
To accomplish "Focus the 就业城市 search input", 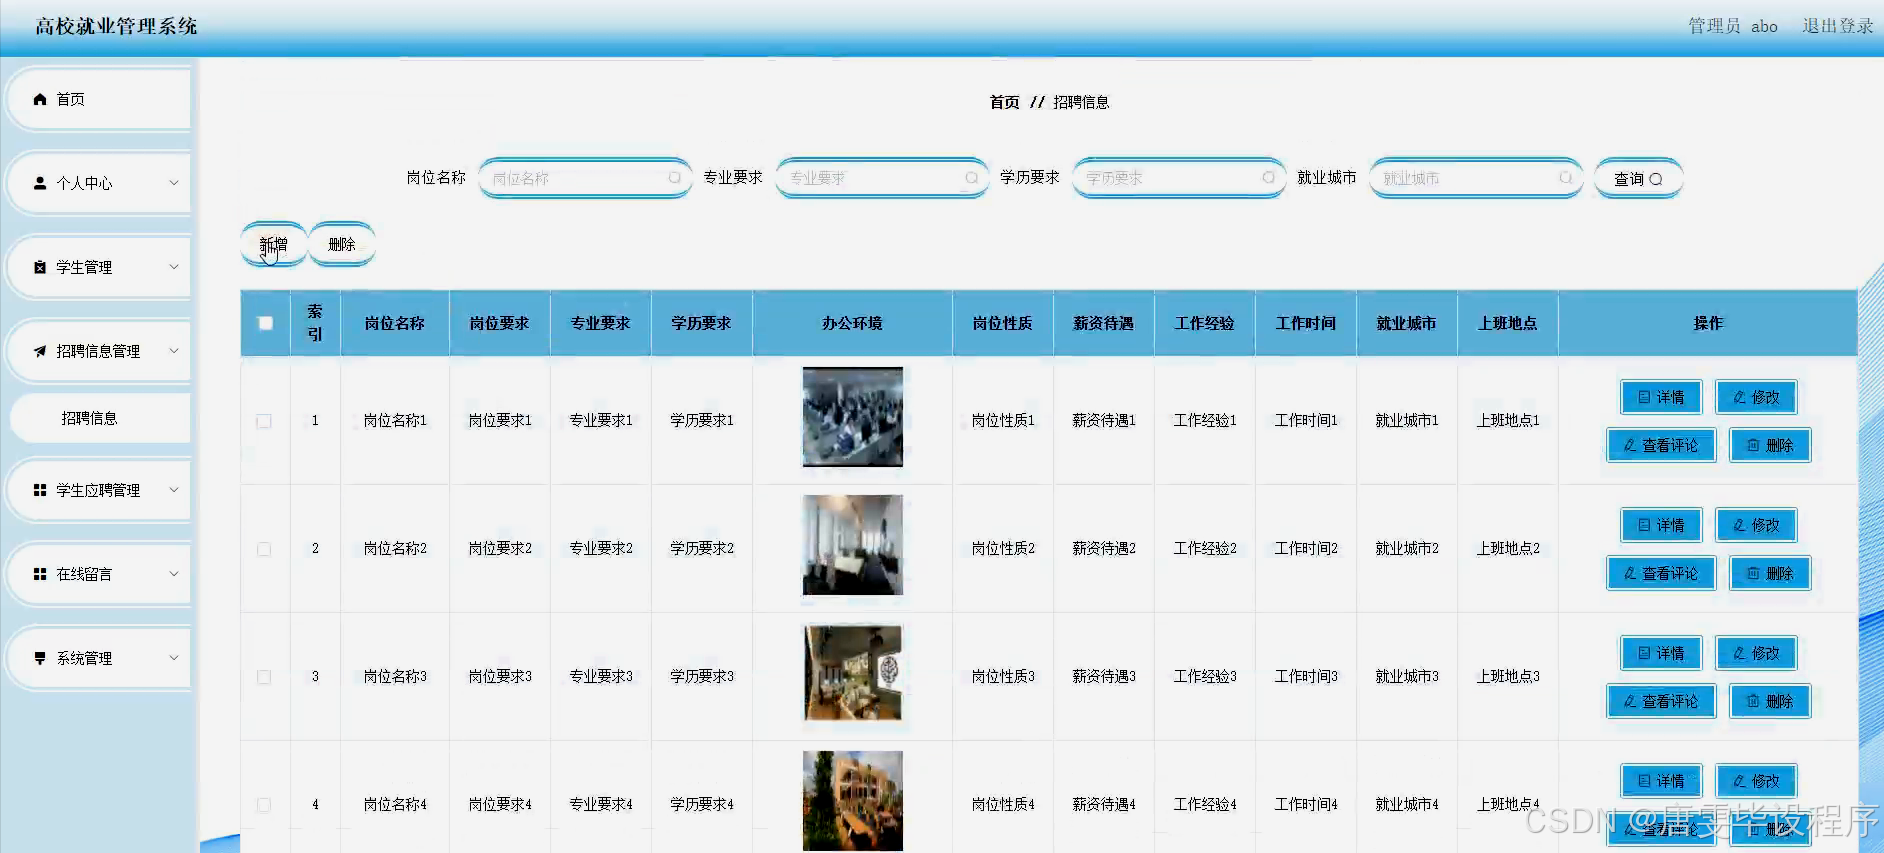I will 1476,178.
